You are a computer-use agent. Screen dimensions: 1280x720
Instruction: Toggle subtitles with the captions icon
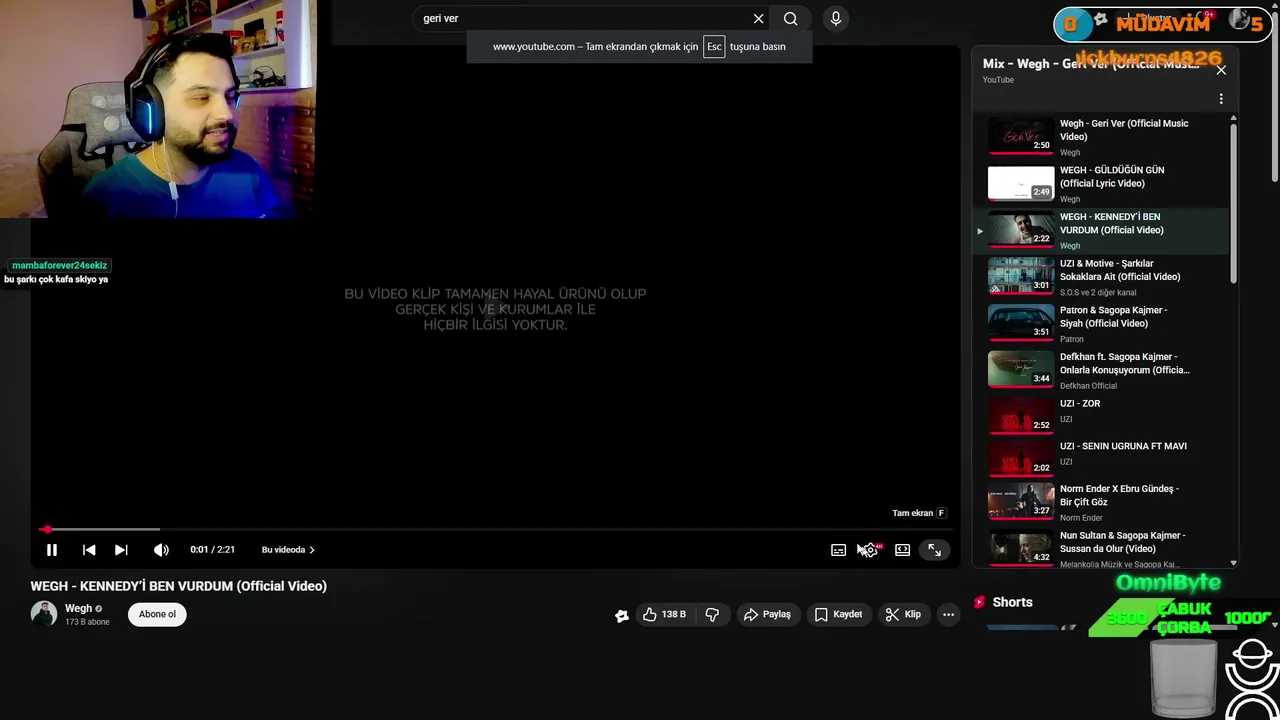click(838, 550)
